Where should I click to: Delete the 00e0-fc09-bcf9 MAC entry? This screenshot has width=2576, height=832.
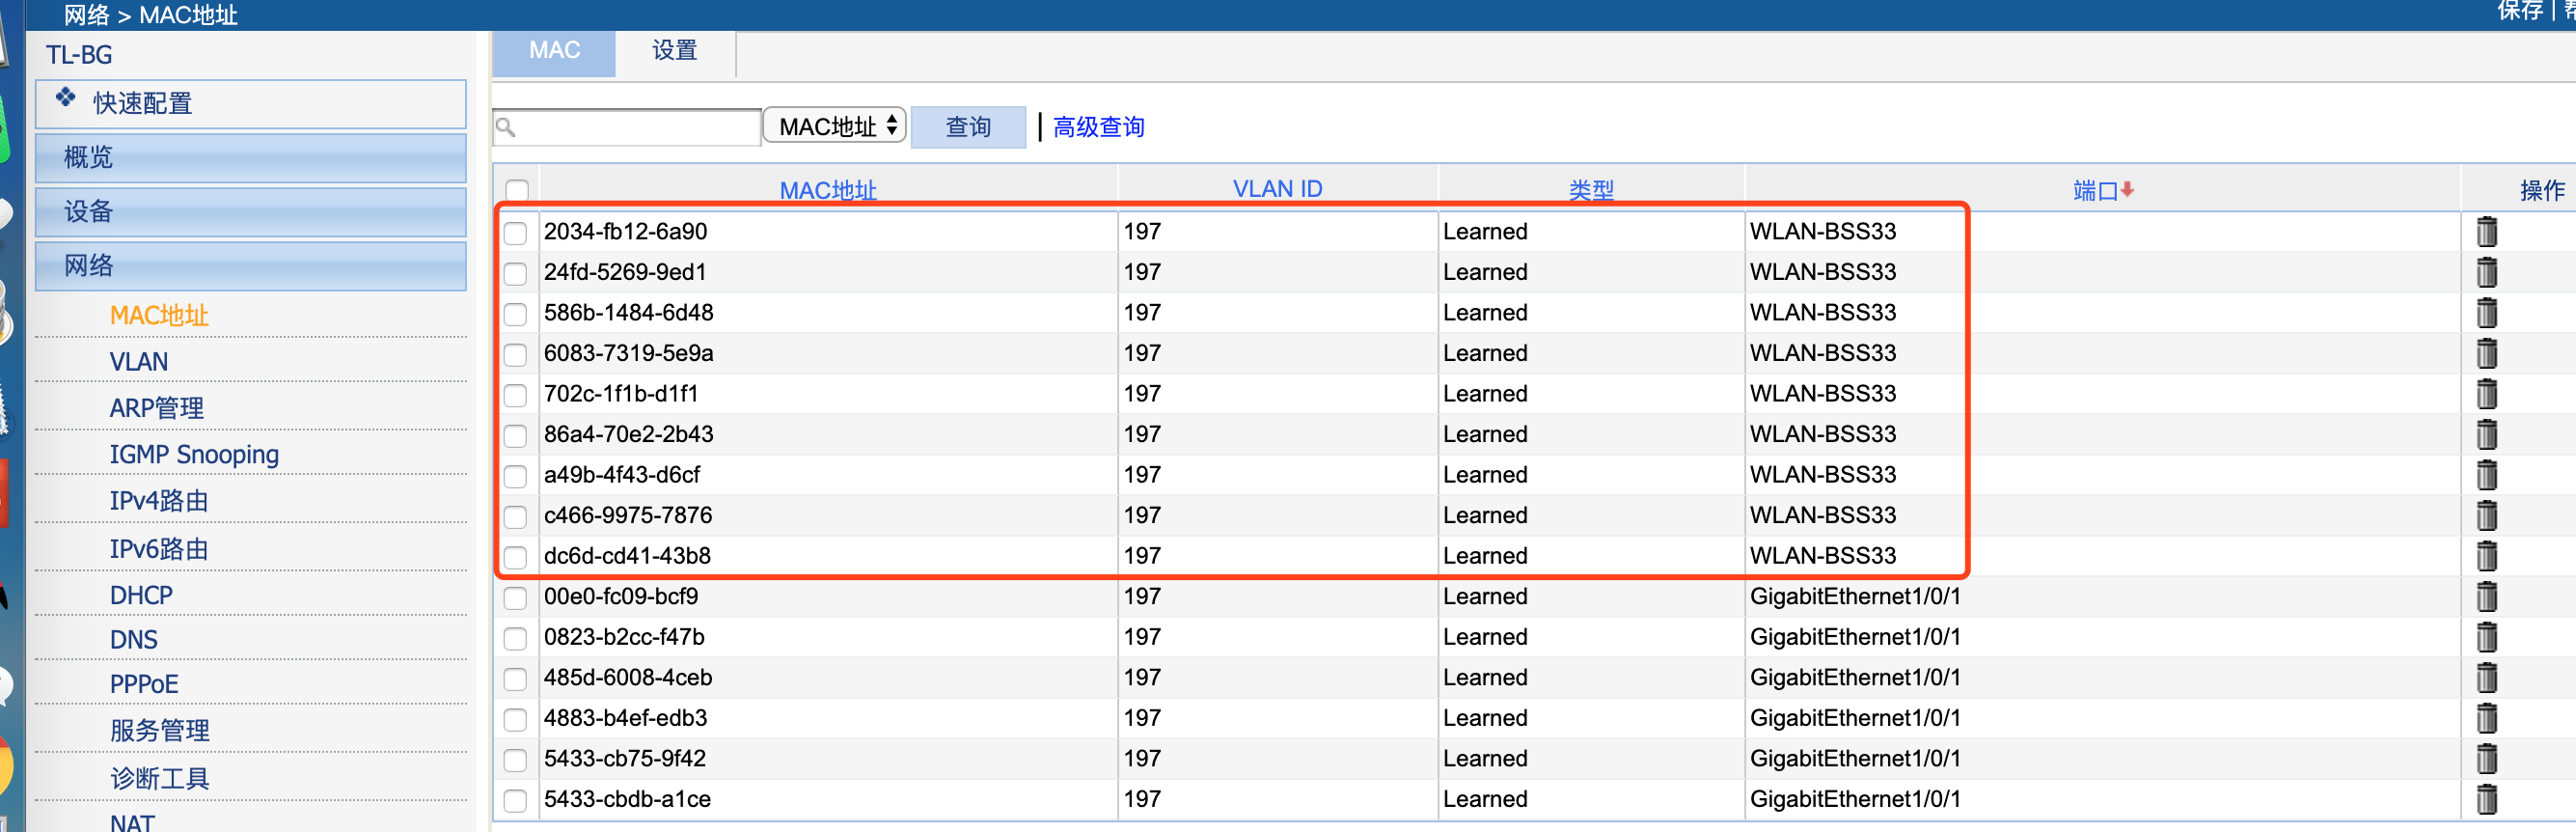pos(2486,597)
